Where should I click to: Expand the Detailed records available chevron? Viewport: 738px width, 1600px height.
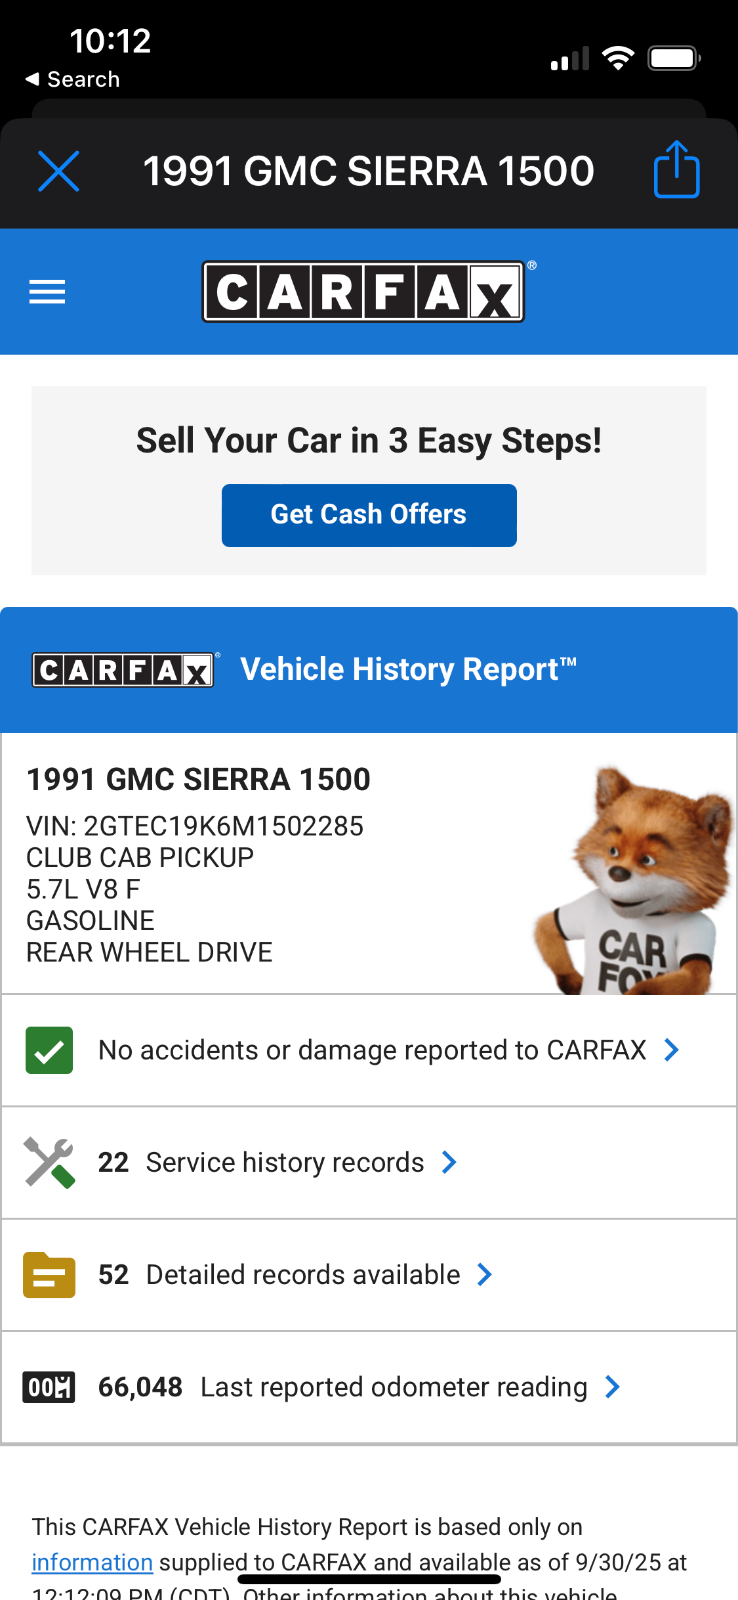point(485,1274)
